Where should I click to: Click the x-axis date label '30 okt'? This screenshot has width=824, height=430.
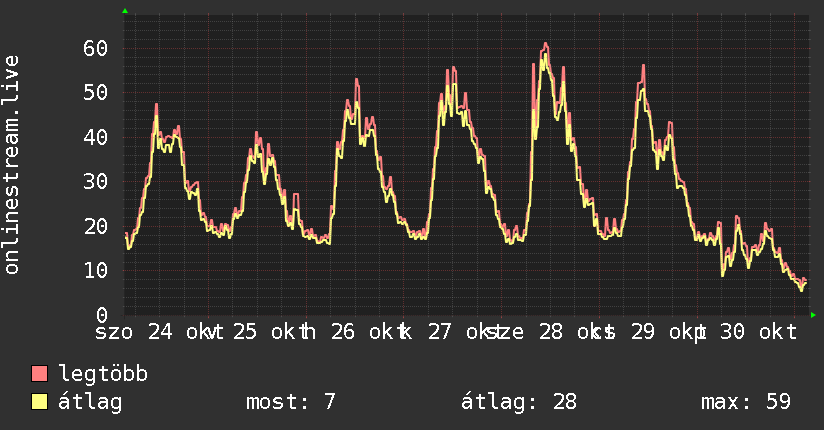[758, 332]
